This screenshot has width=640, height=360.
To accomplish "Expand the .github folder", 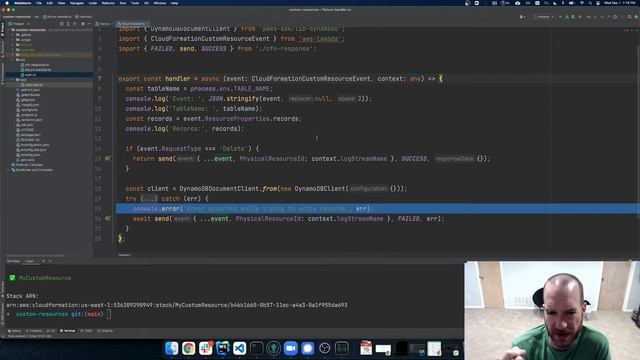I will [x=13, y=35].
